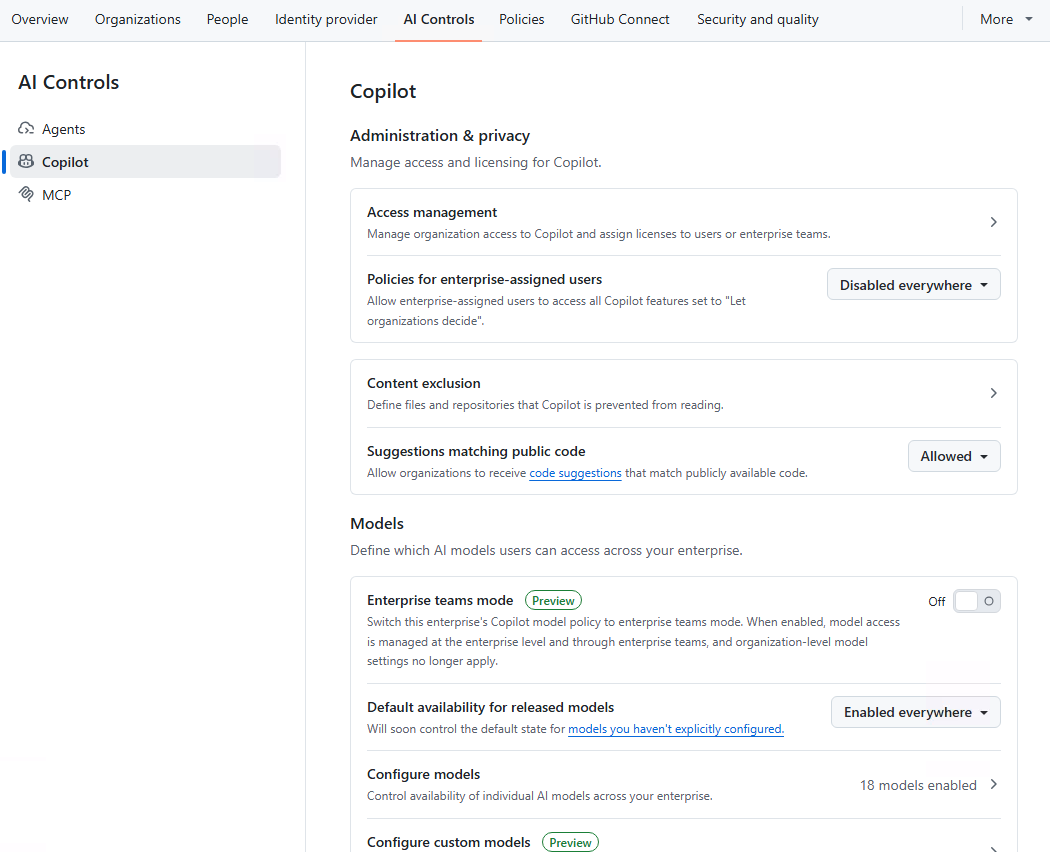This screenshot has width=1050, height=852.
Task: Select the AI Controls tab
Action: pyautogui.click(x=439, y=19)
